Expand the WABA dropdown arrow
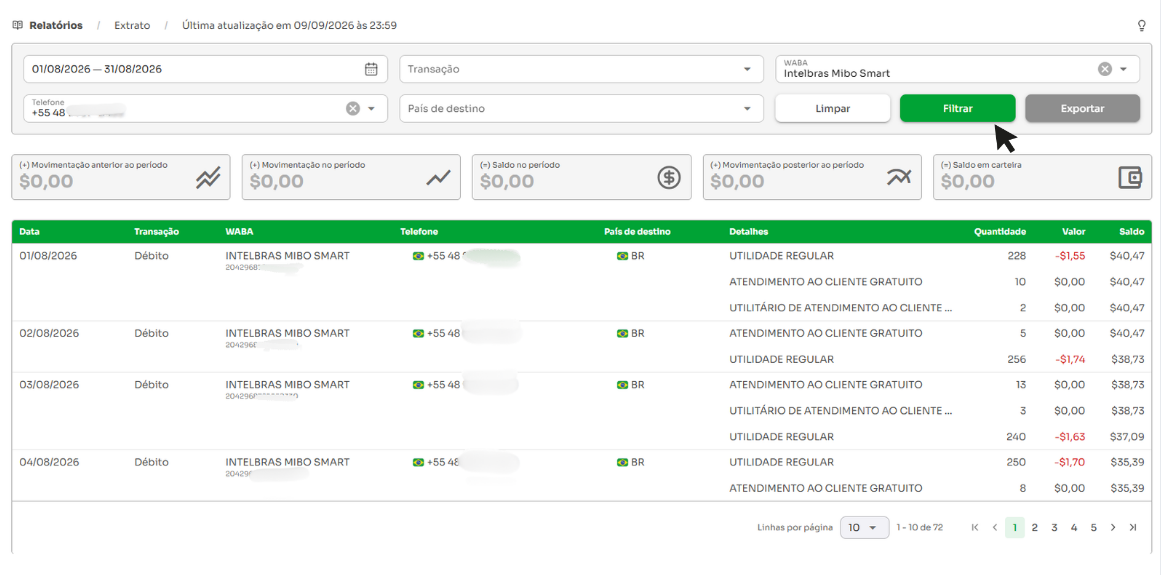This screenshot has width=1161, height=575. [1123, 69]
